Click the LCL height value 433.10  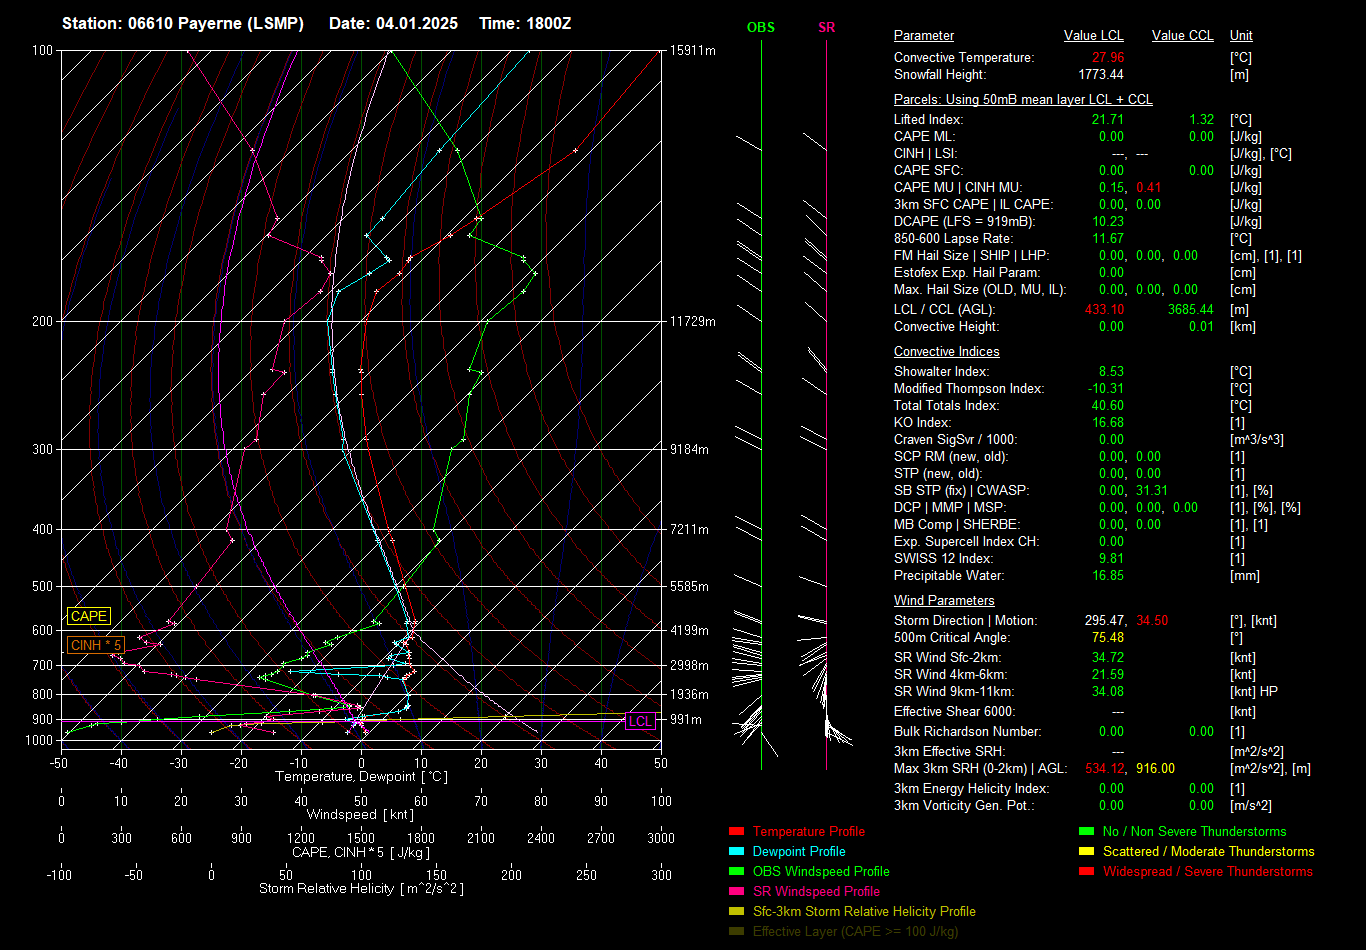tap(1104, 310)
